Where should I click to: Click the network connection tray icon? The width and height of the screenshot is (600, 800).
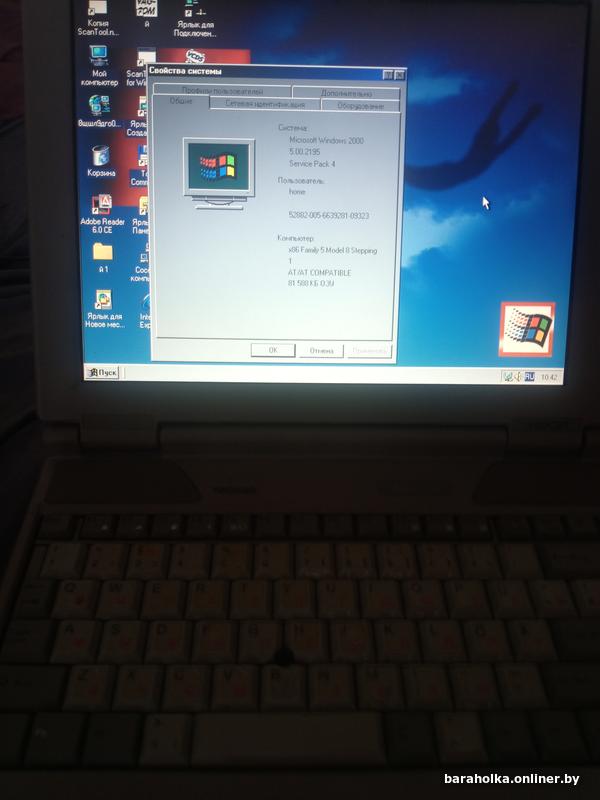pos(508,377)
